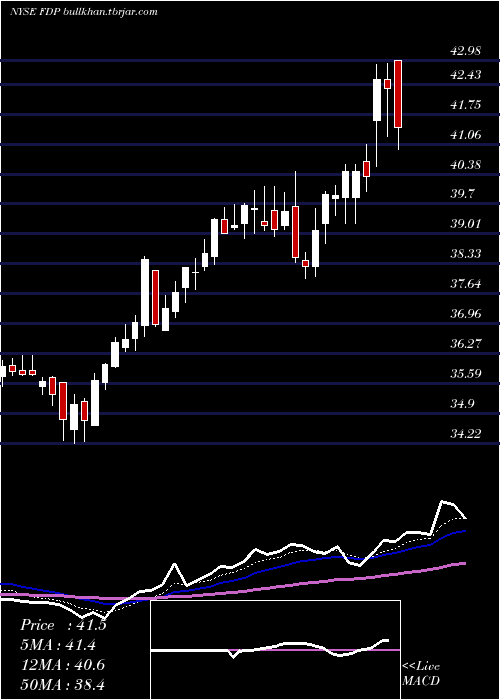Click the 37.64 price axis label
The image size is (500, 700).
[x=466, y=284]
